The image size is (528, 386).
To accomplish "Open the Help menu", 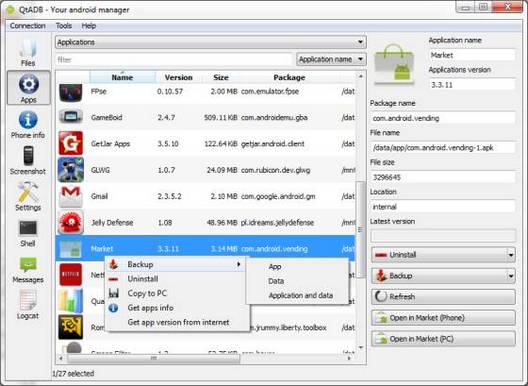I will coord(89,26).
